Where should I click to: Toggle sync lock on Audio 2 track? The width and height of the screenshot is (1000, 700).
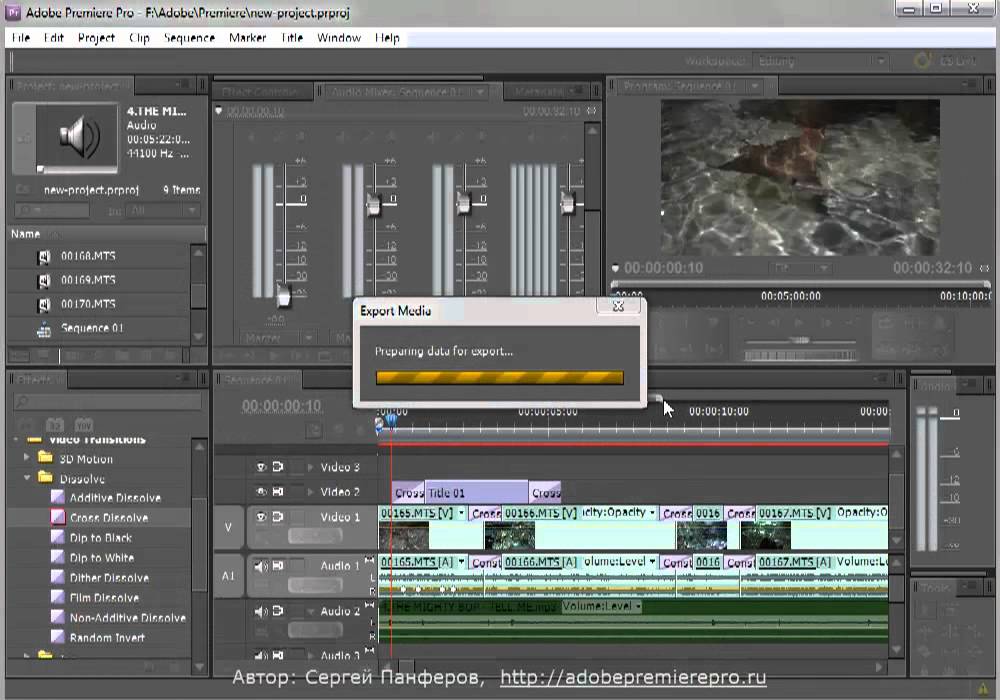tap(277, 611)
